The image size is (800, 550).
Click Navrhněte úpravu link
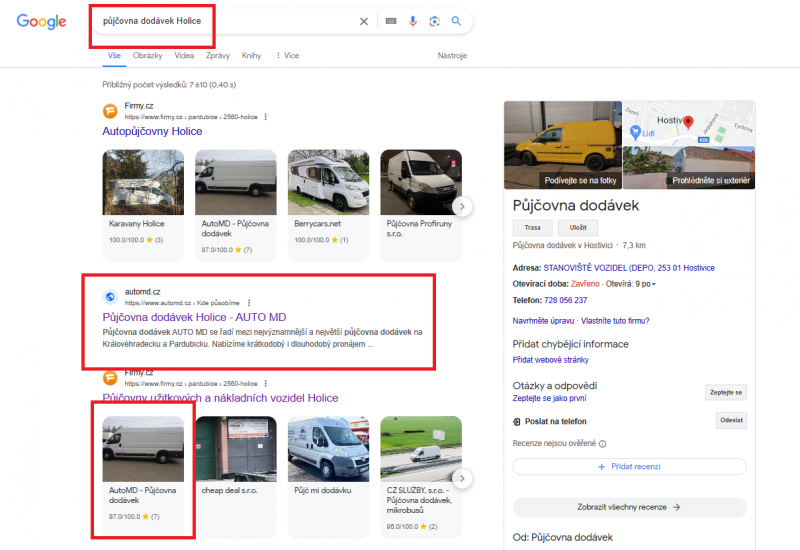543,321
